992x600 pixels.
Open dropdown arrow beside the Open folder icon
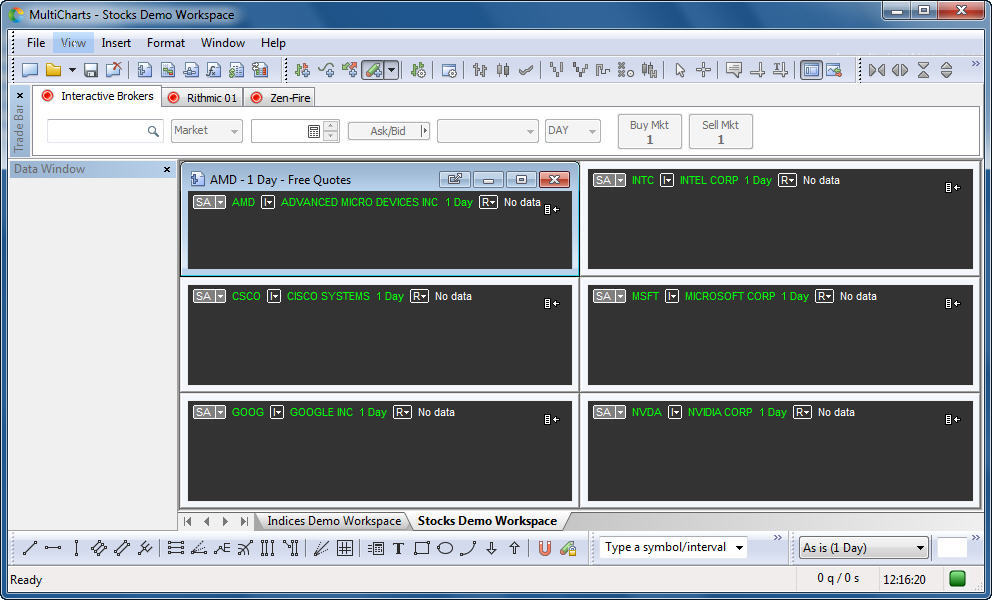72,70
